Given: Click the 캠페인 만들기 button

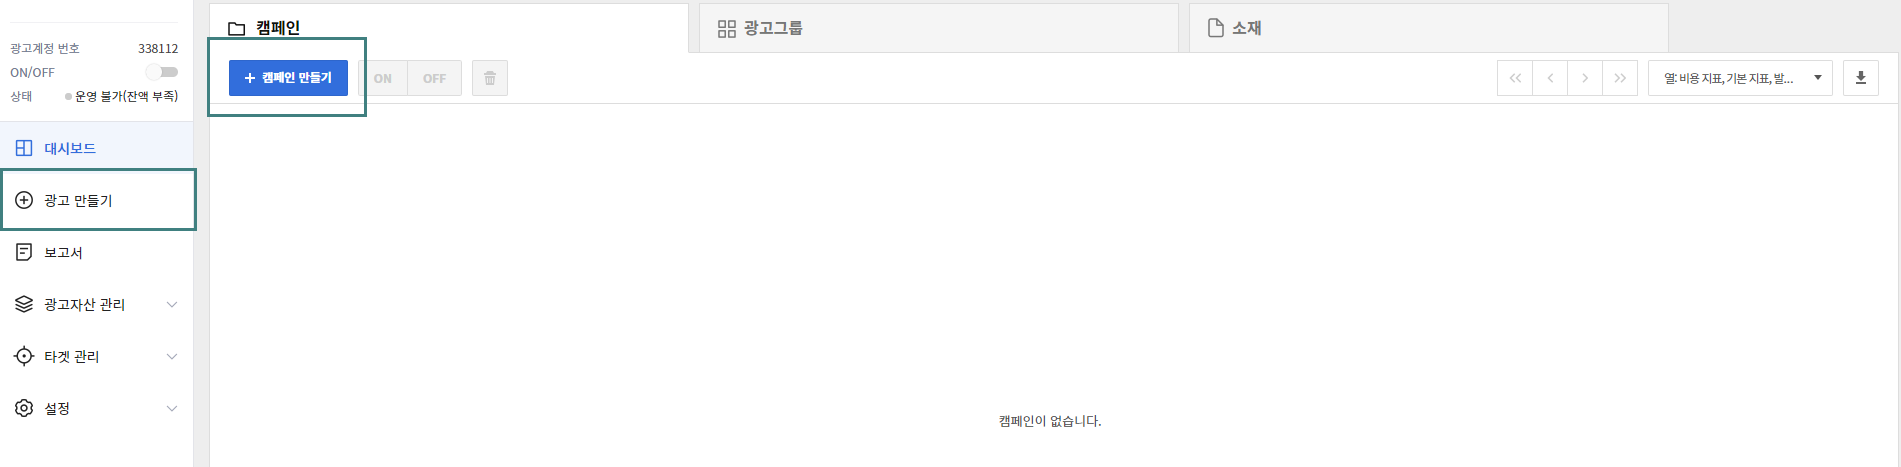Looking at the screenshot, I should point(288,78).
